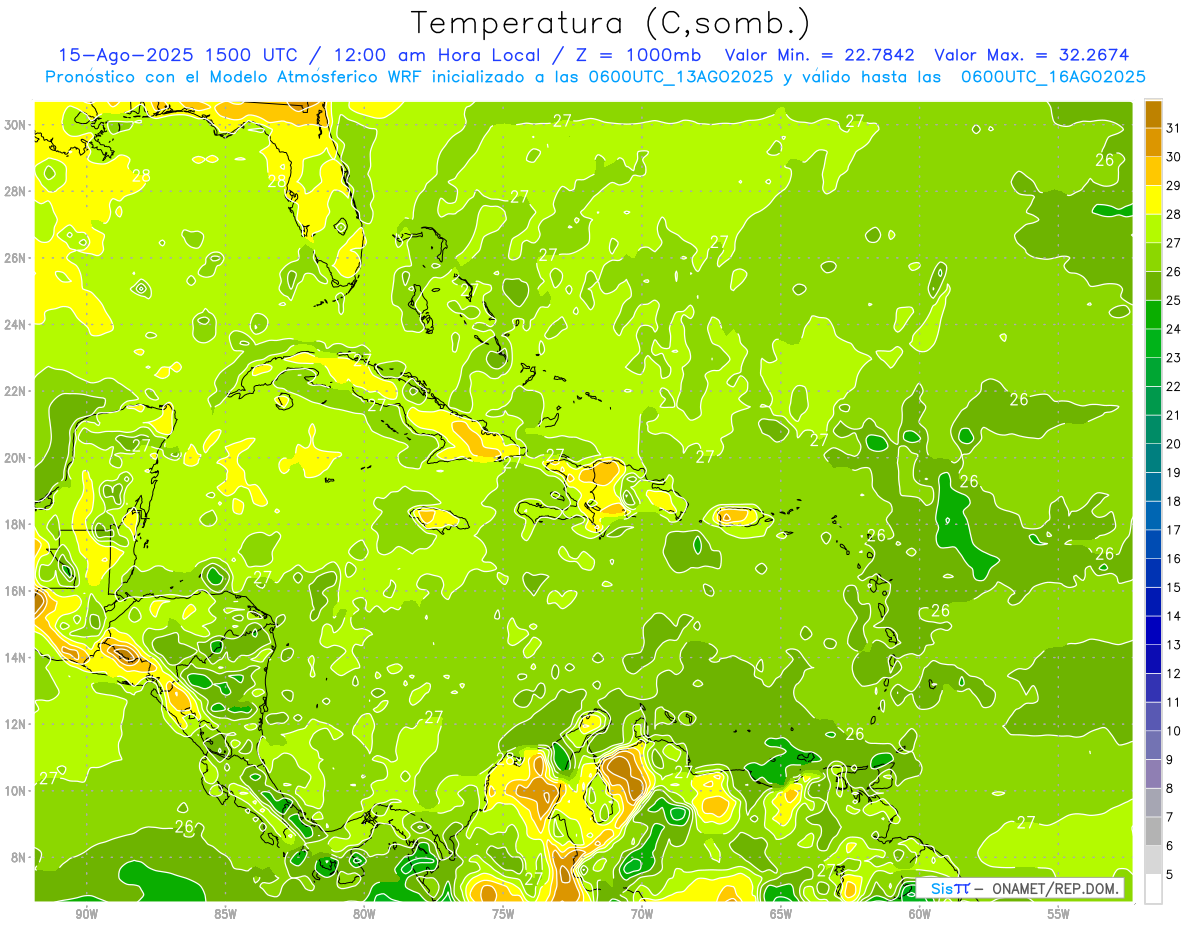Click the dark blue swatch between 12 and 13

[1153, 659]
